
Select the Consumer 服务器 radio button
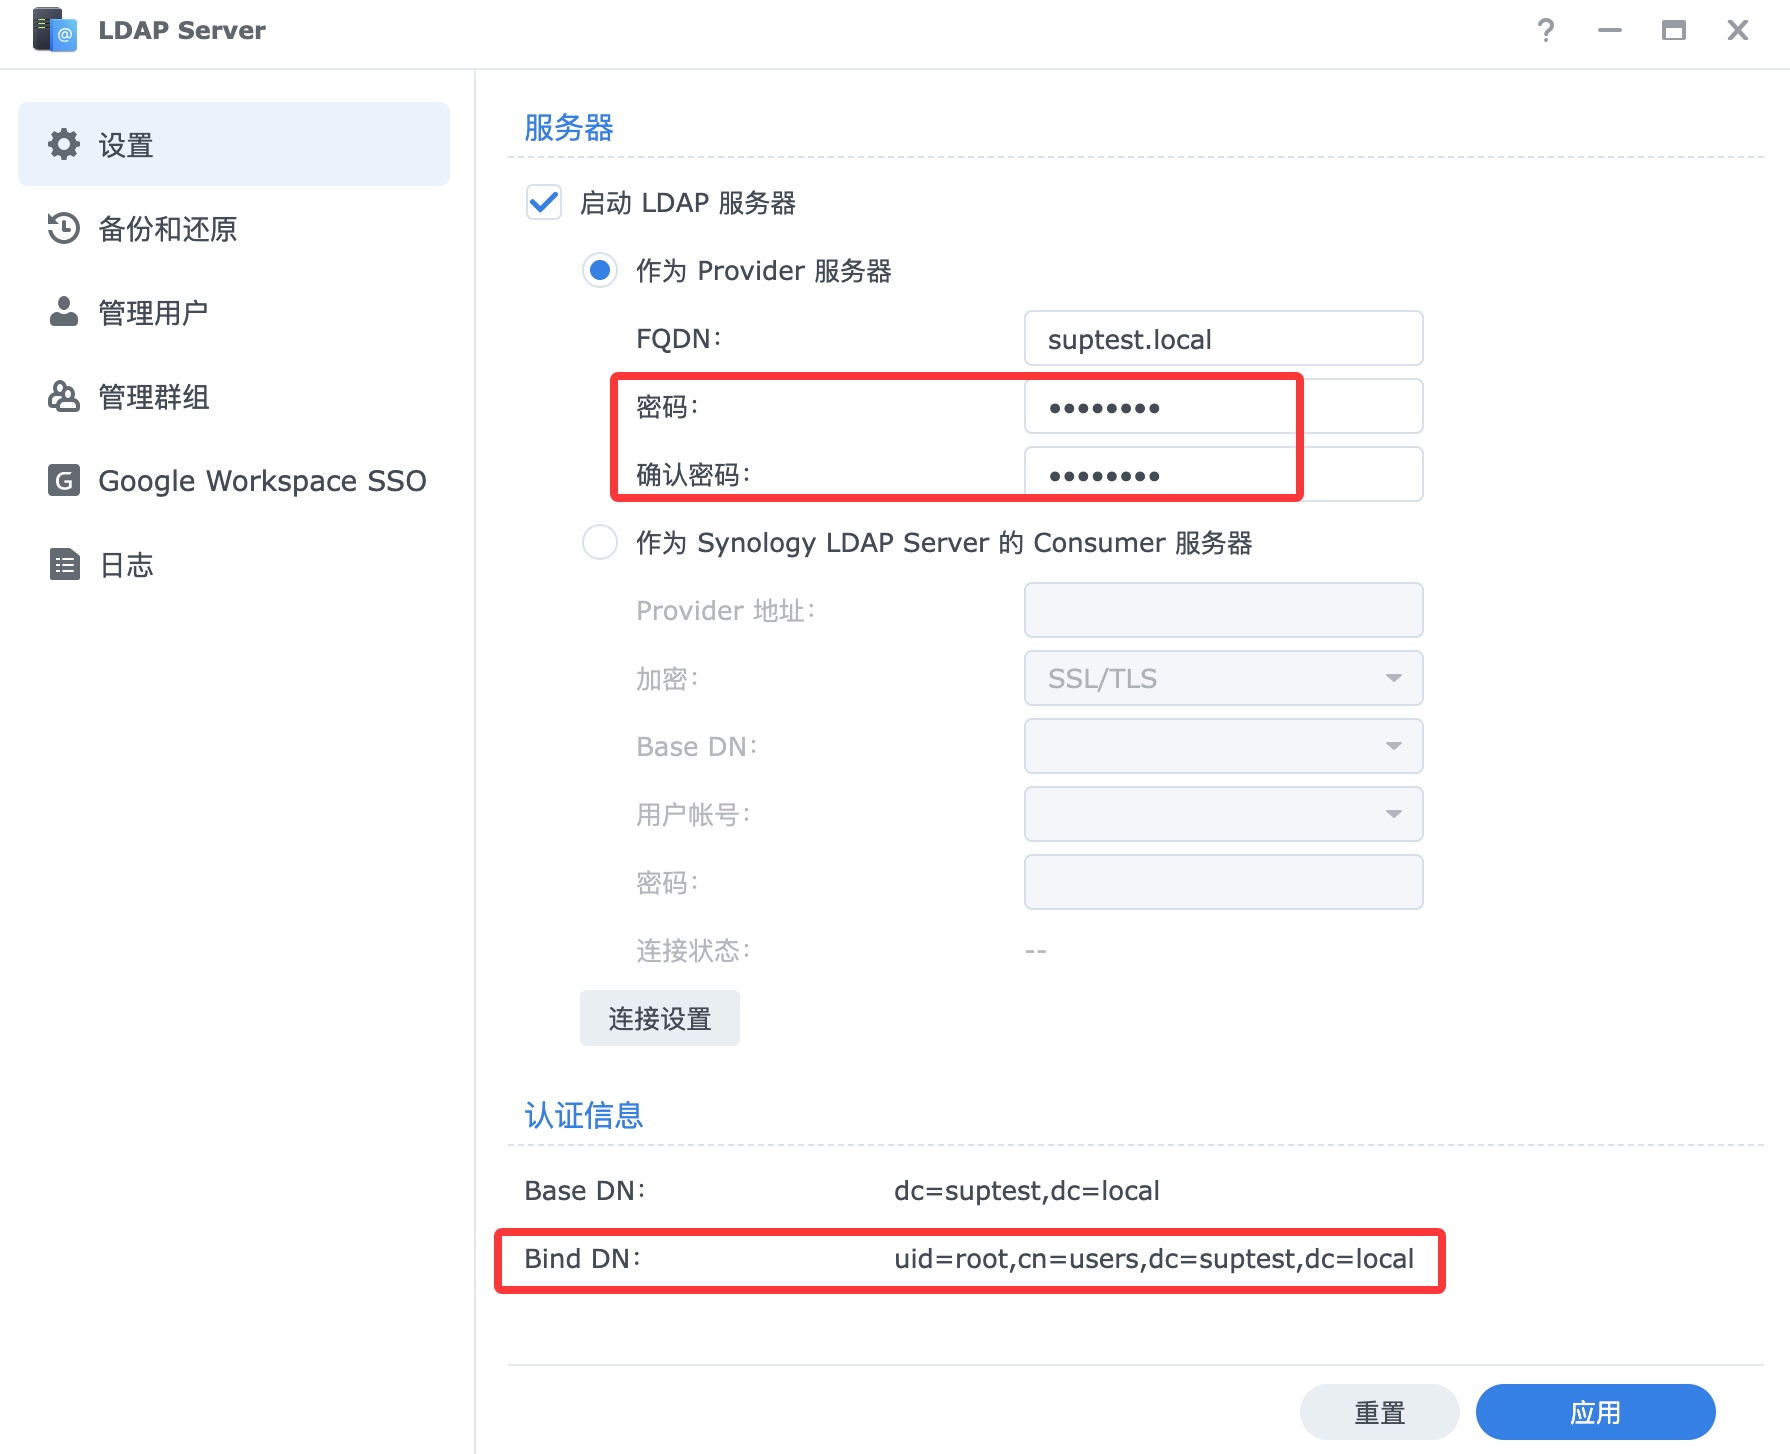(x=600, y=542)
